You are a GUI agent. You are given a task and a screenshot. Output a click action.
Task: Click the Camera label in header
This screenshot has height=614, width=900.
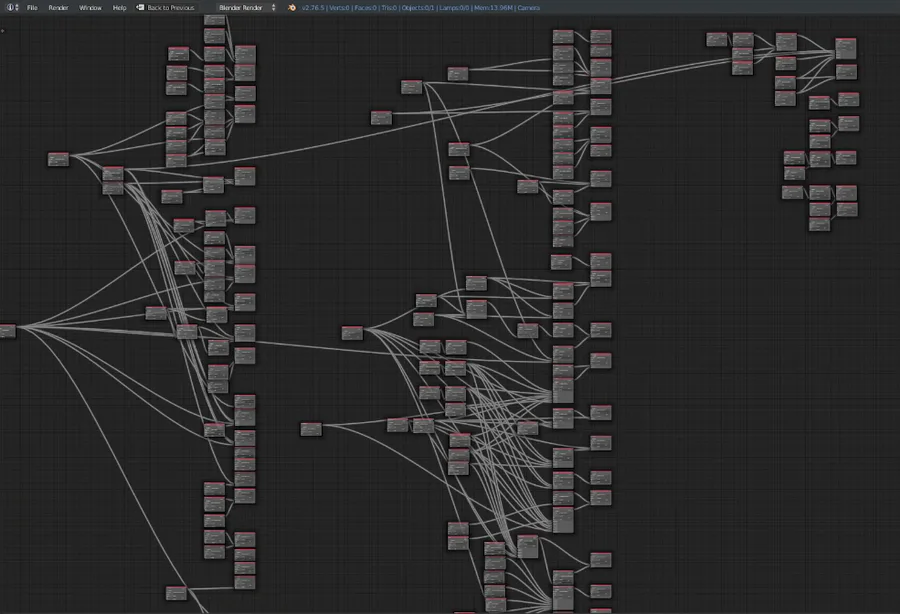point(529,7)
